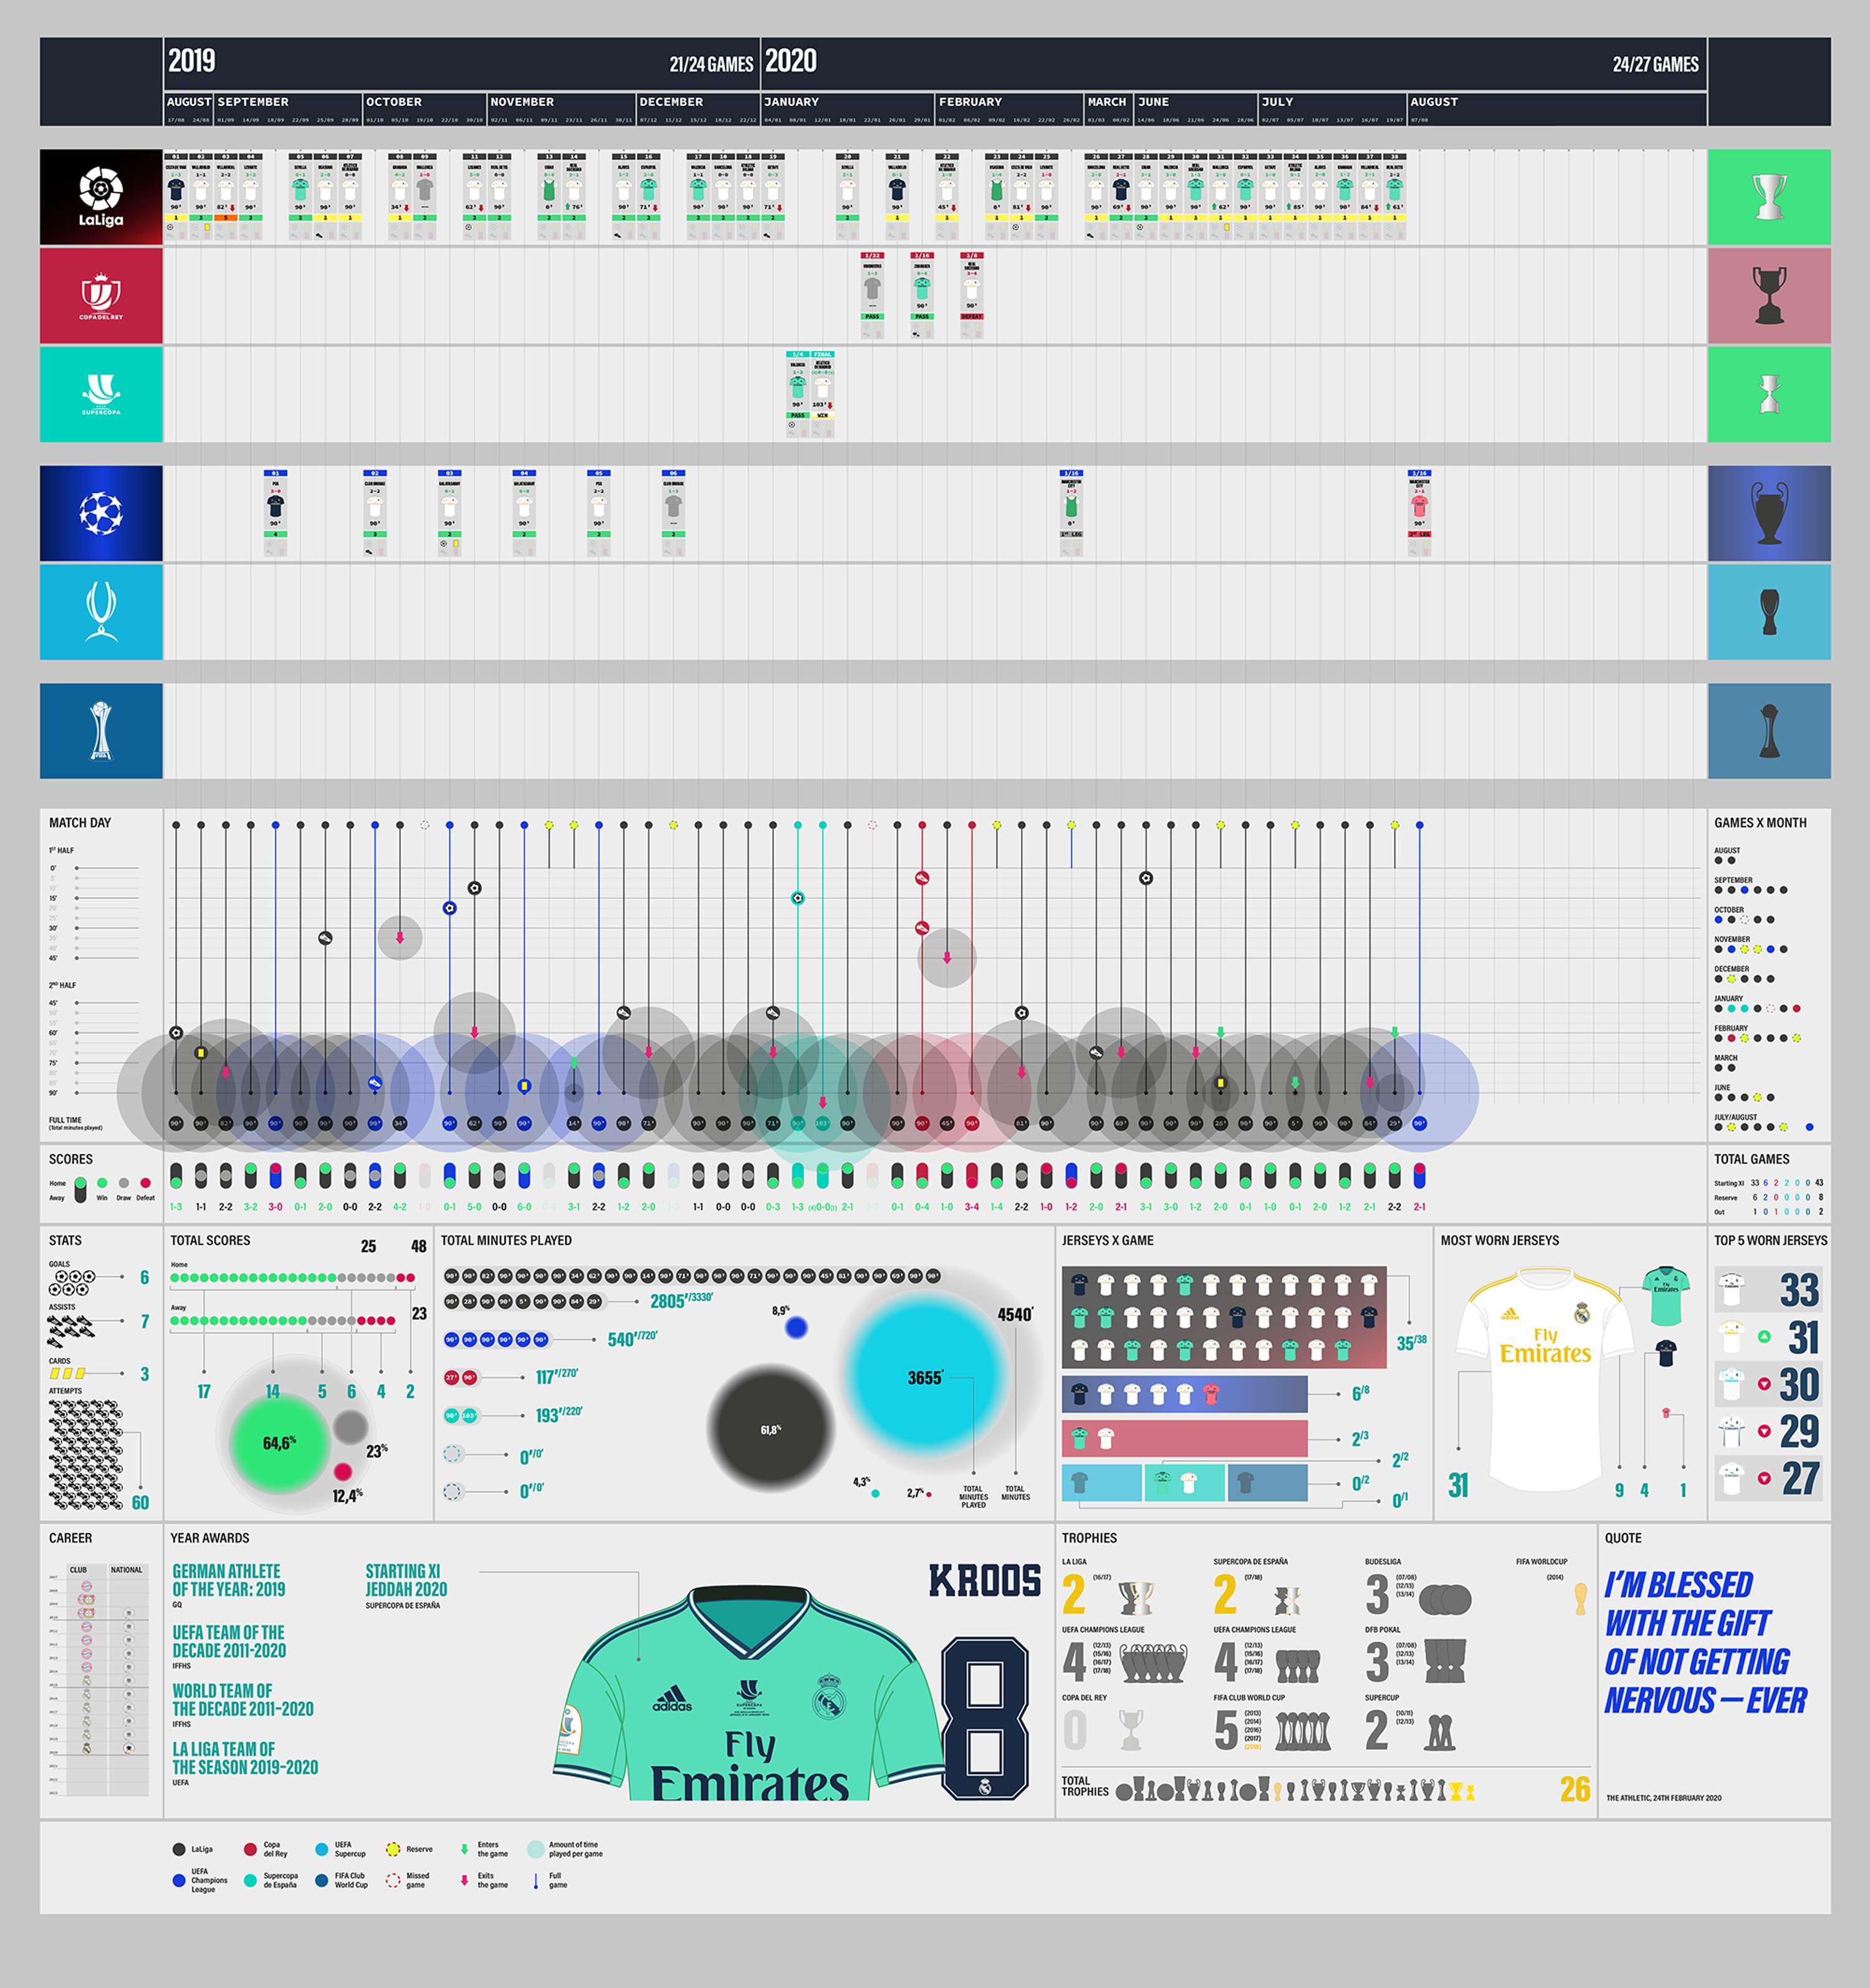Click the attempts boots grid in Stats
Image resolution: width=1870 pixels, height=1988 pixels.
pos(85,1454)
